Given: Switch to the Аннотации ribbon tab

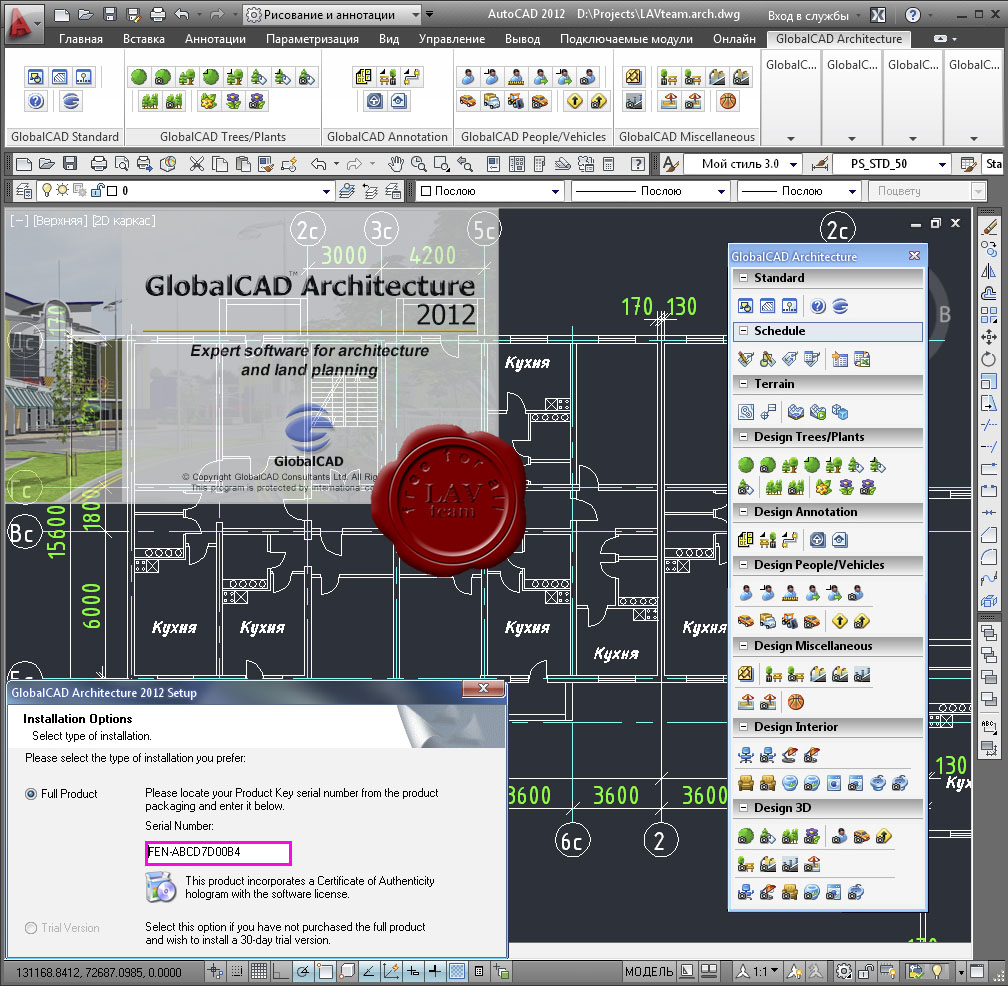Looking at the screenshot, I should click(x=215, y=39).
